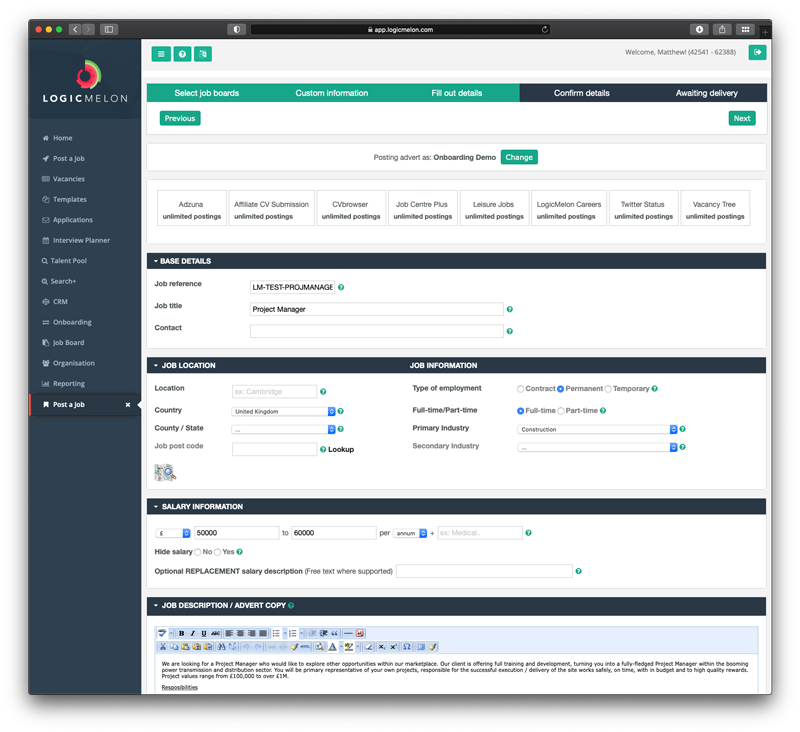Cut selection using the scissors icon
This screenshot has height=732, width=800.
tap(163, 646)
